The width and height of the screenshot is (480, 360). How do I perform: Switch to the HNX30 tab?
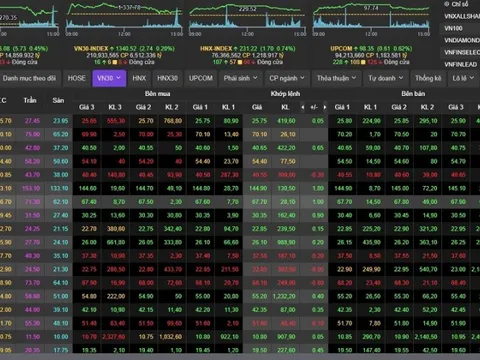tap(167, 78)
